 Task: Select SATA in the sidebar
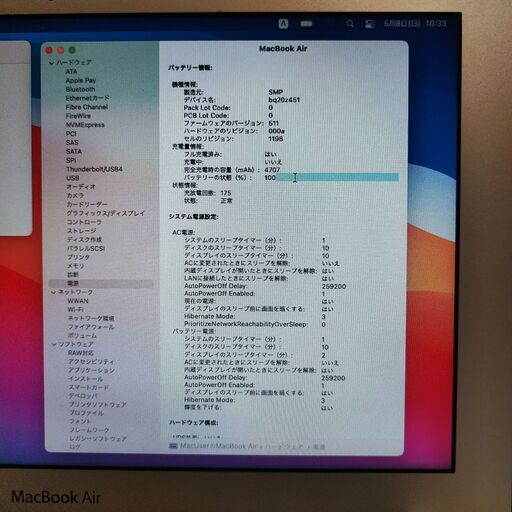(74, 151)
